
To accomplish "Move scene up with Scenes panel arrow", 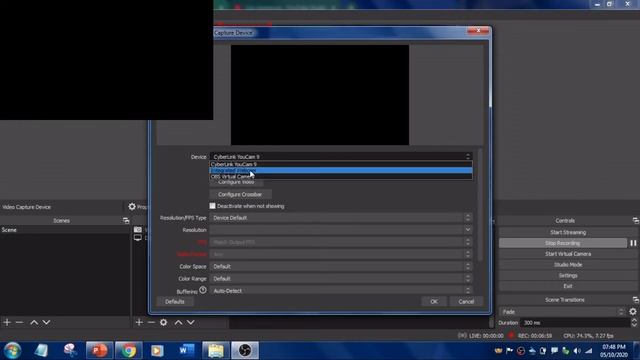I will click(x=34, y=322).
